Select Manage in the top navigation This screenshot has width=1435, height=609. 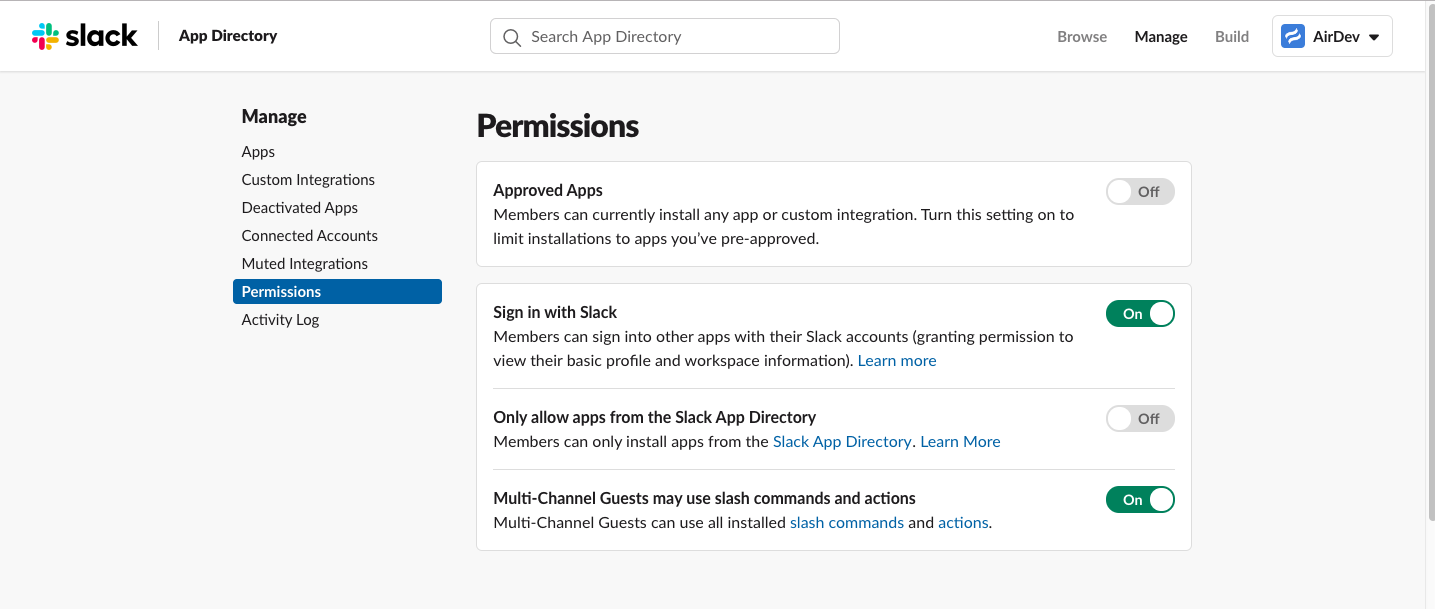pos(1160,37)
